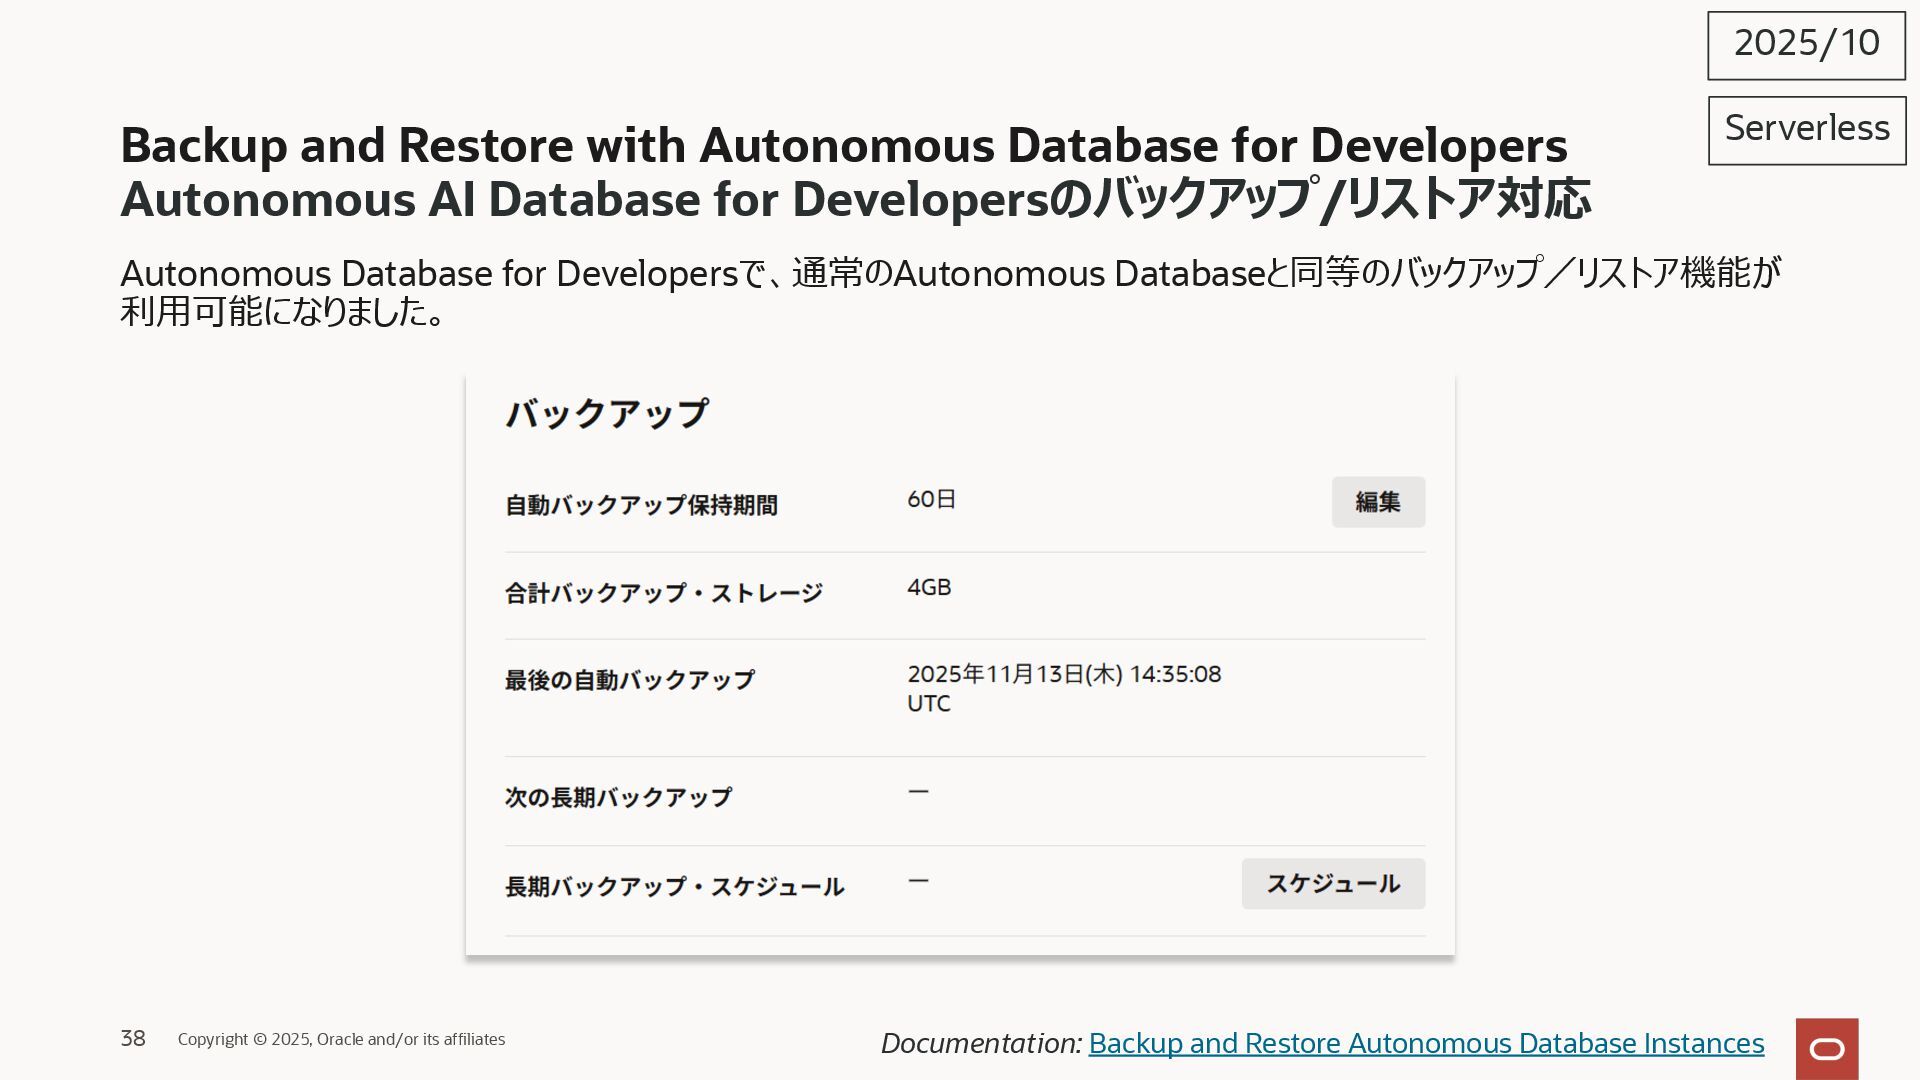Click the slide number 38

pos(133,1038)
